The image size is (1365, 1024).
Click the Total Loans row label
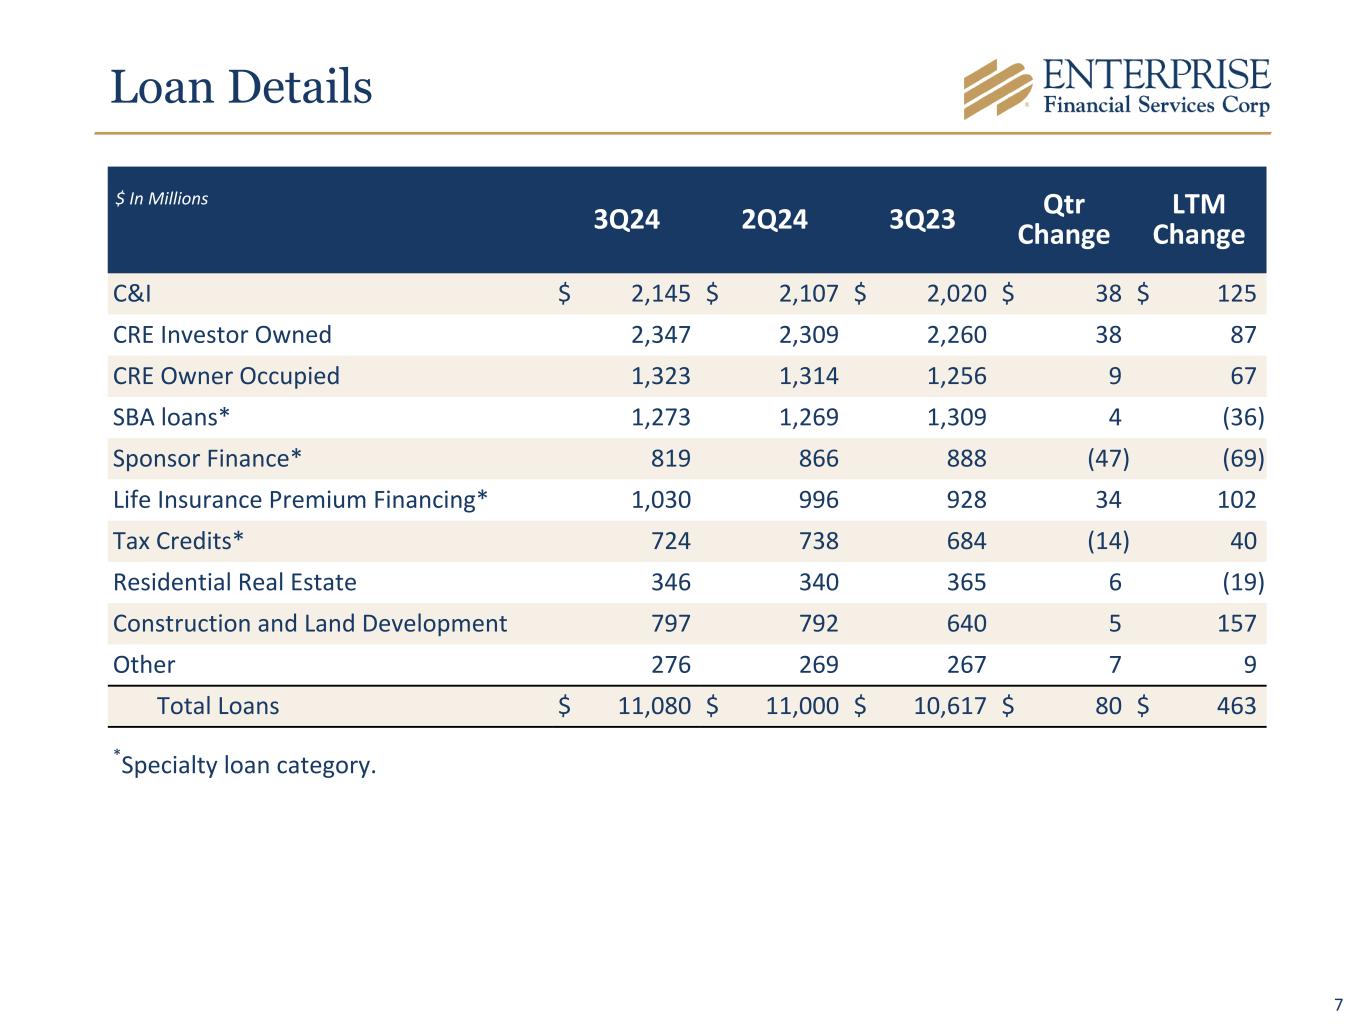click(x=218, y=706)
